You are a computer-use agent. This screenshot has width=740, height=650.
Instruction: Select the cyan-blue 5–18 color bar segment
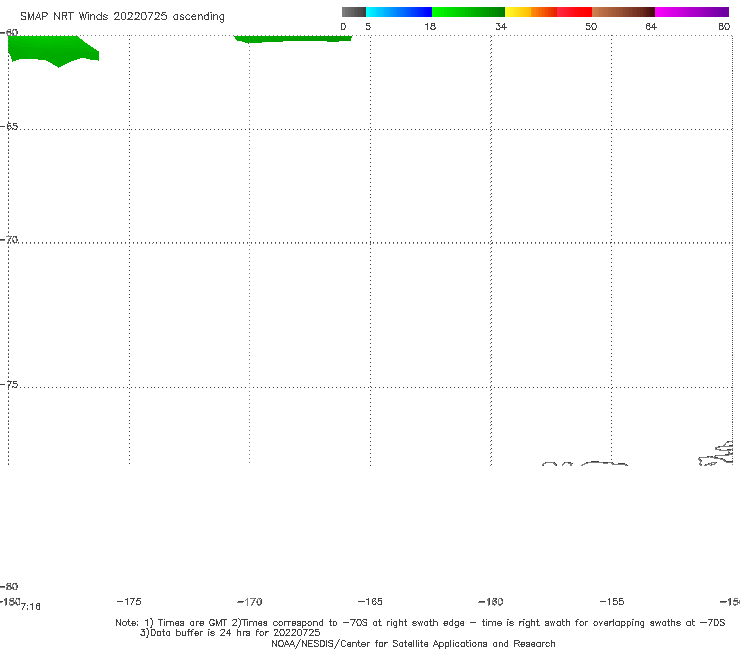click(x=399, y=12)
